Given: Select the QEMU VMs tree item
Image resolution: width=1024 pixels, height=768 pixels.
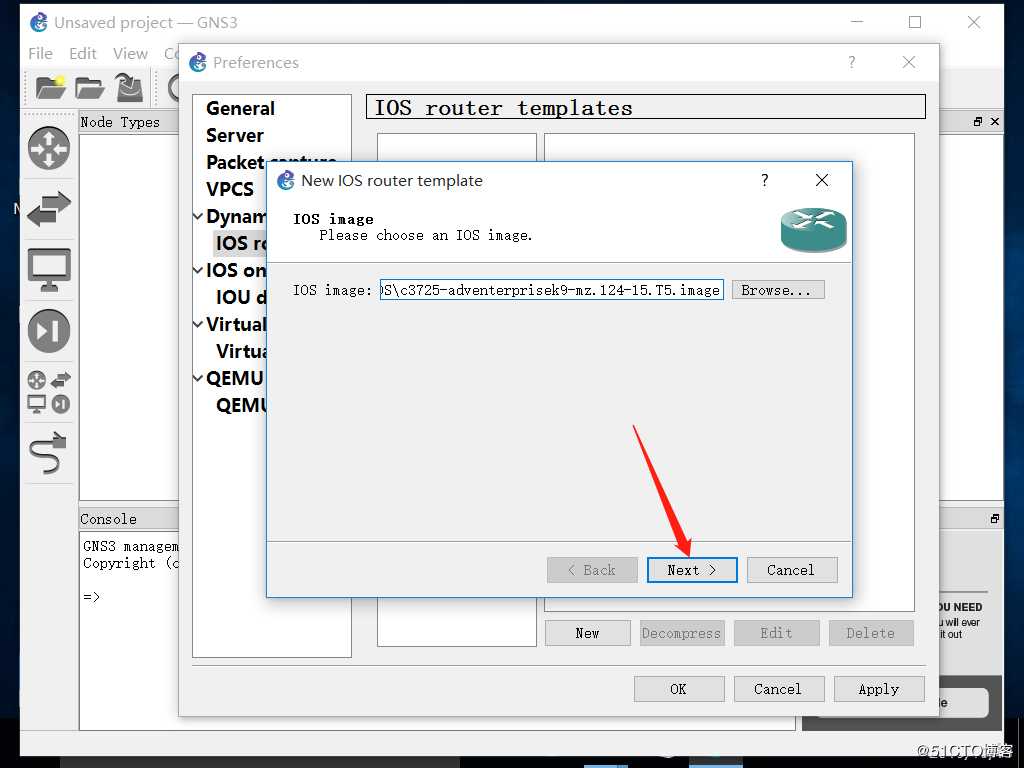Looking at the screenshot, I should [x=241, y=406].
